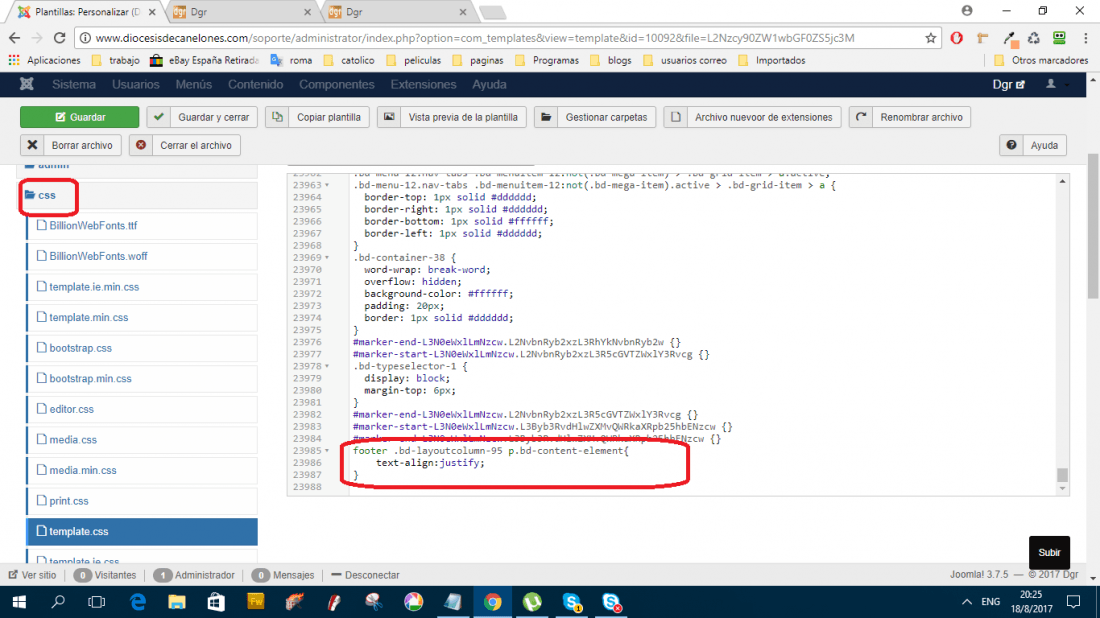Screen dimensions: 1100x618
Task: Collapse code fold at line 23985
Action: click(x=327, y=450)
